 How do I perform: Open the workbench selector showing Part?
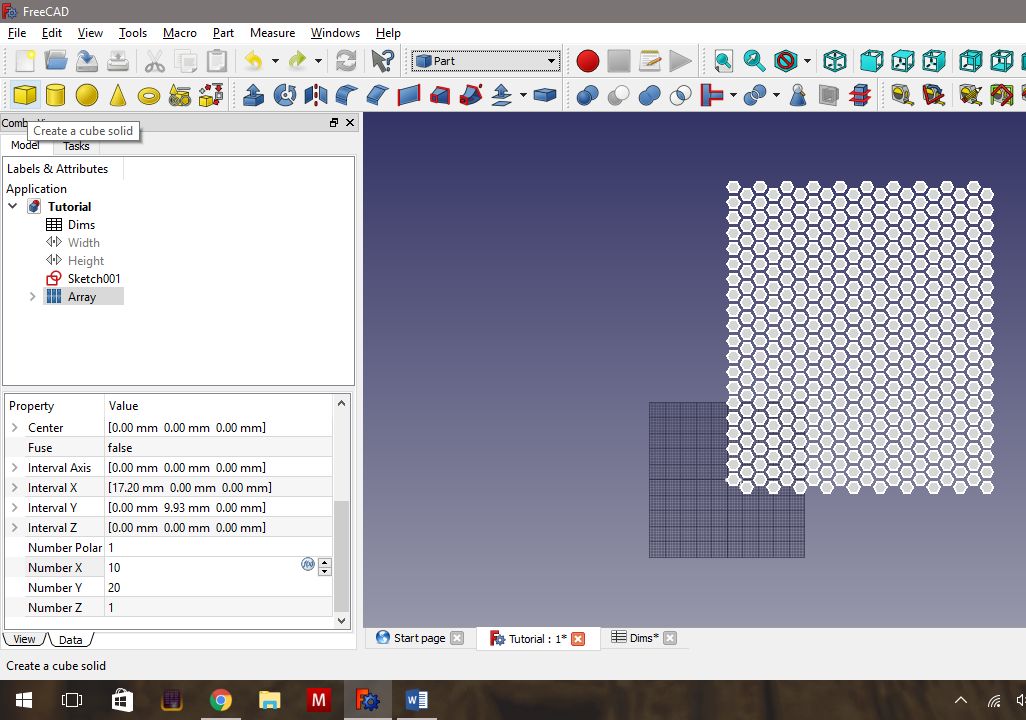coord(485,61)
